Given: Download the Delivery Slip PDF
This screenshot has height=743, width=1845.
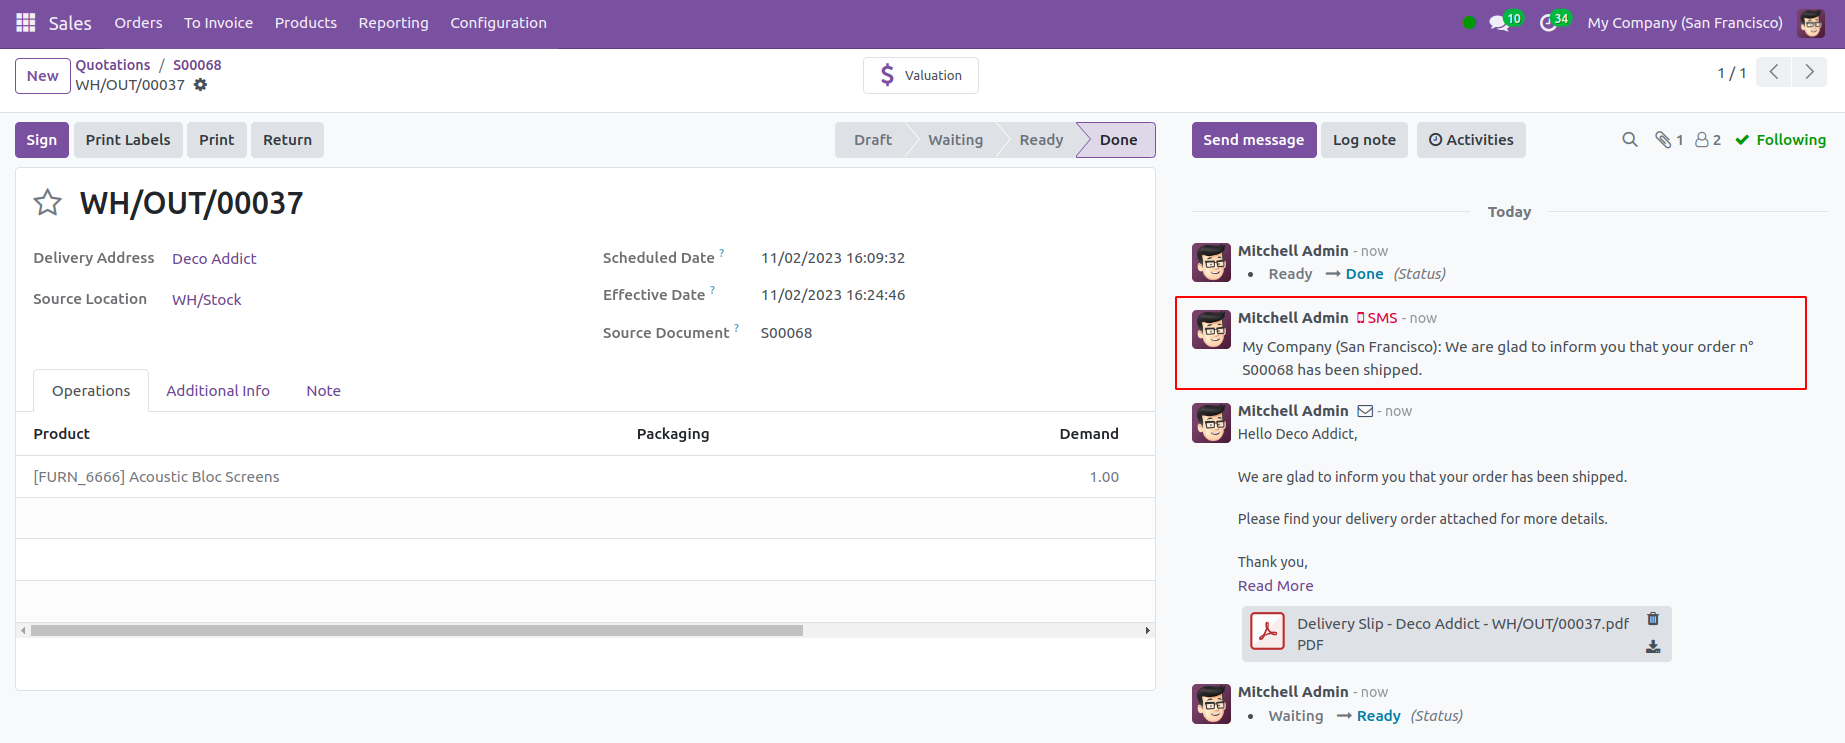Looking at the screenshot, I should [x=1653, y=647].
